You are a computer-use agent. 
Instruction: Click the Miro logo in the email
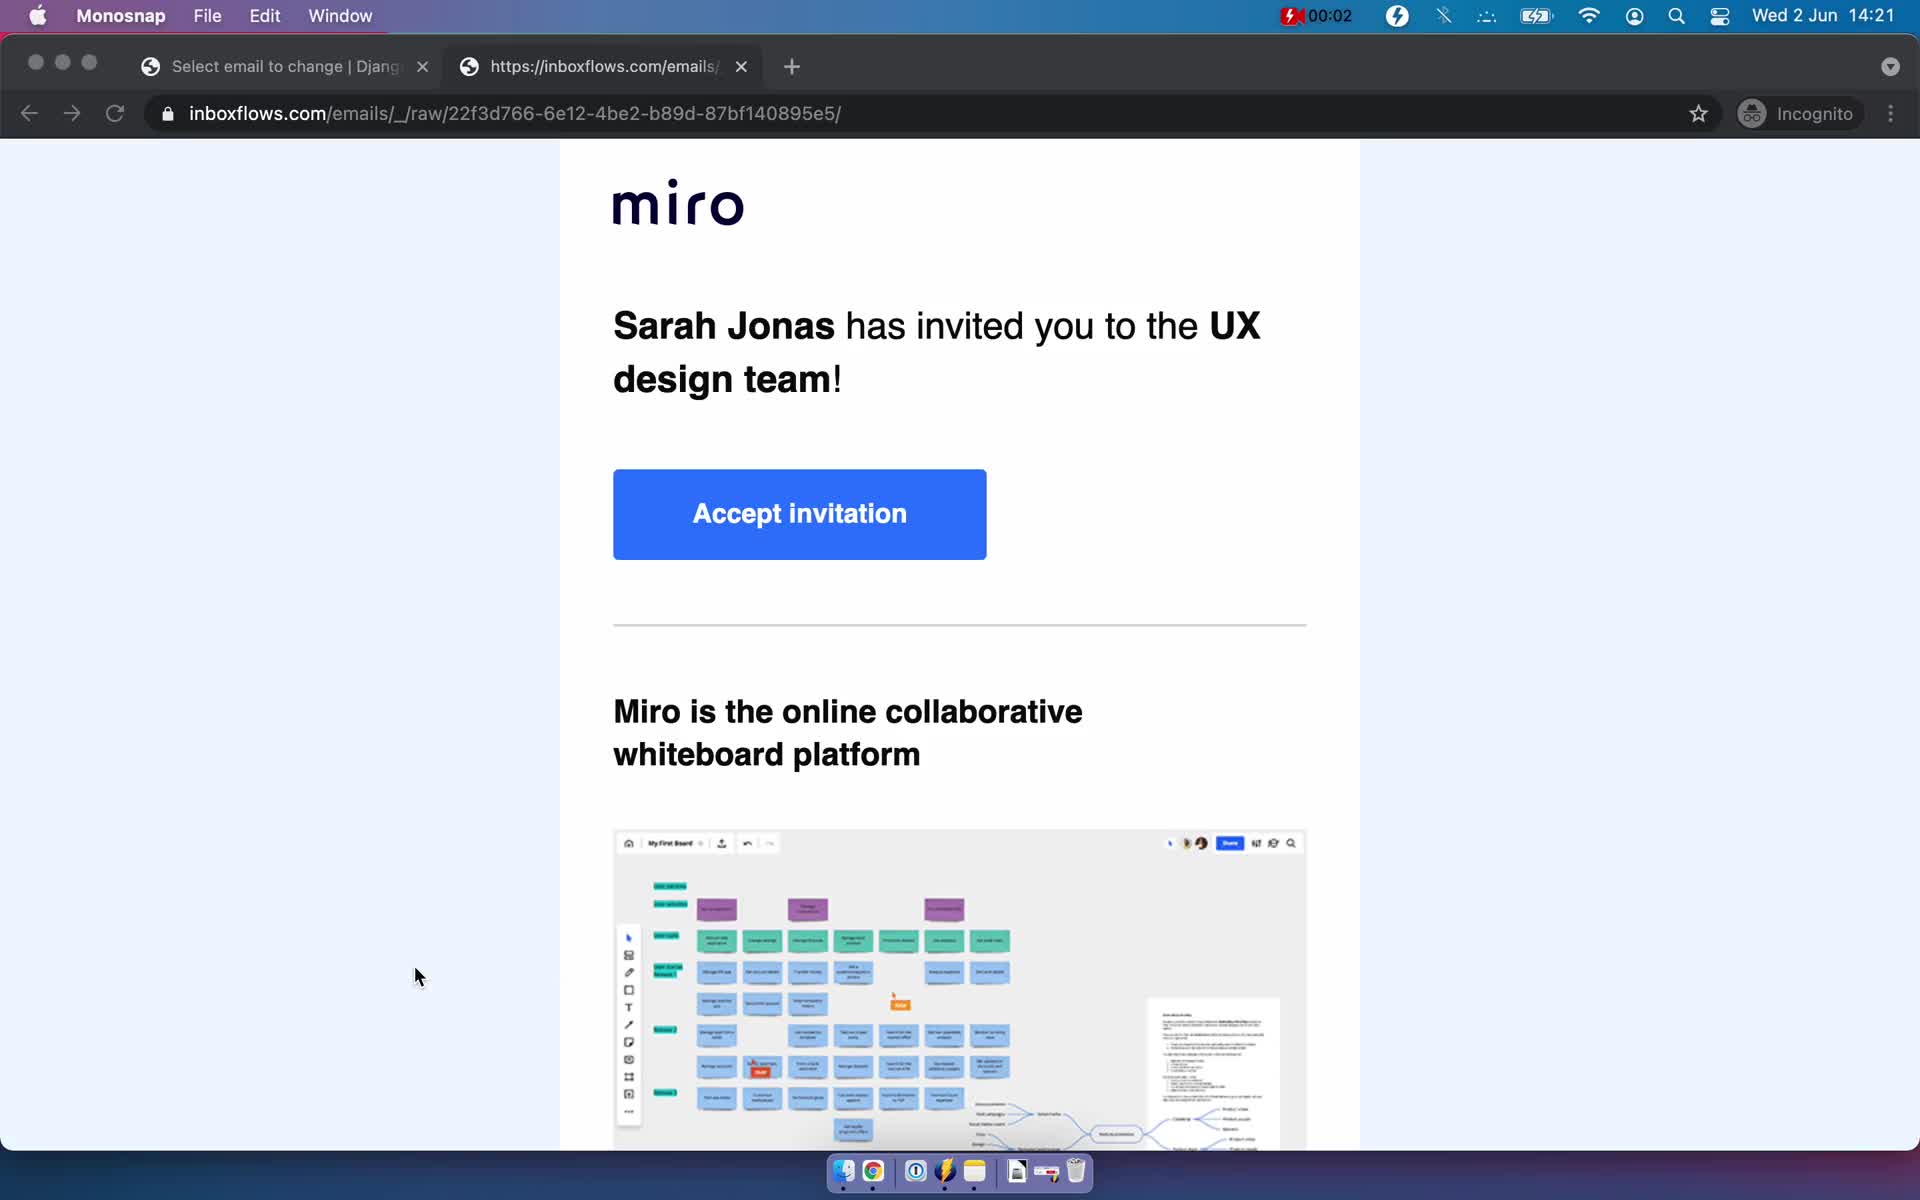pos(678,202)
